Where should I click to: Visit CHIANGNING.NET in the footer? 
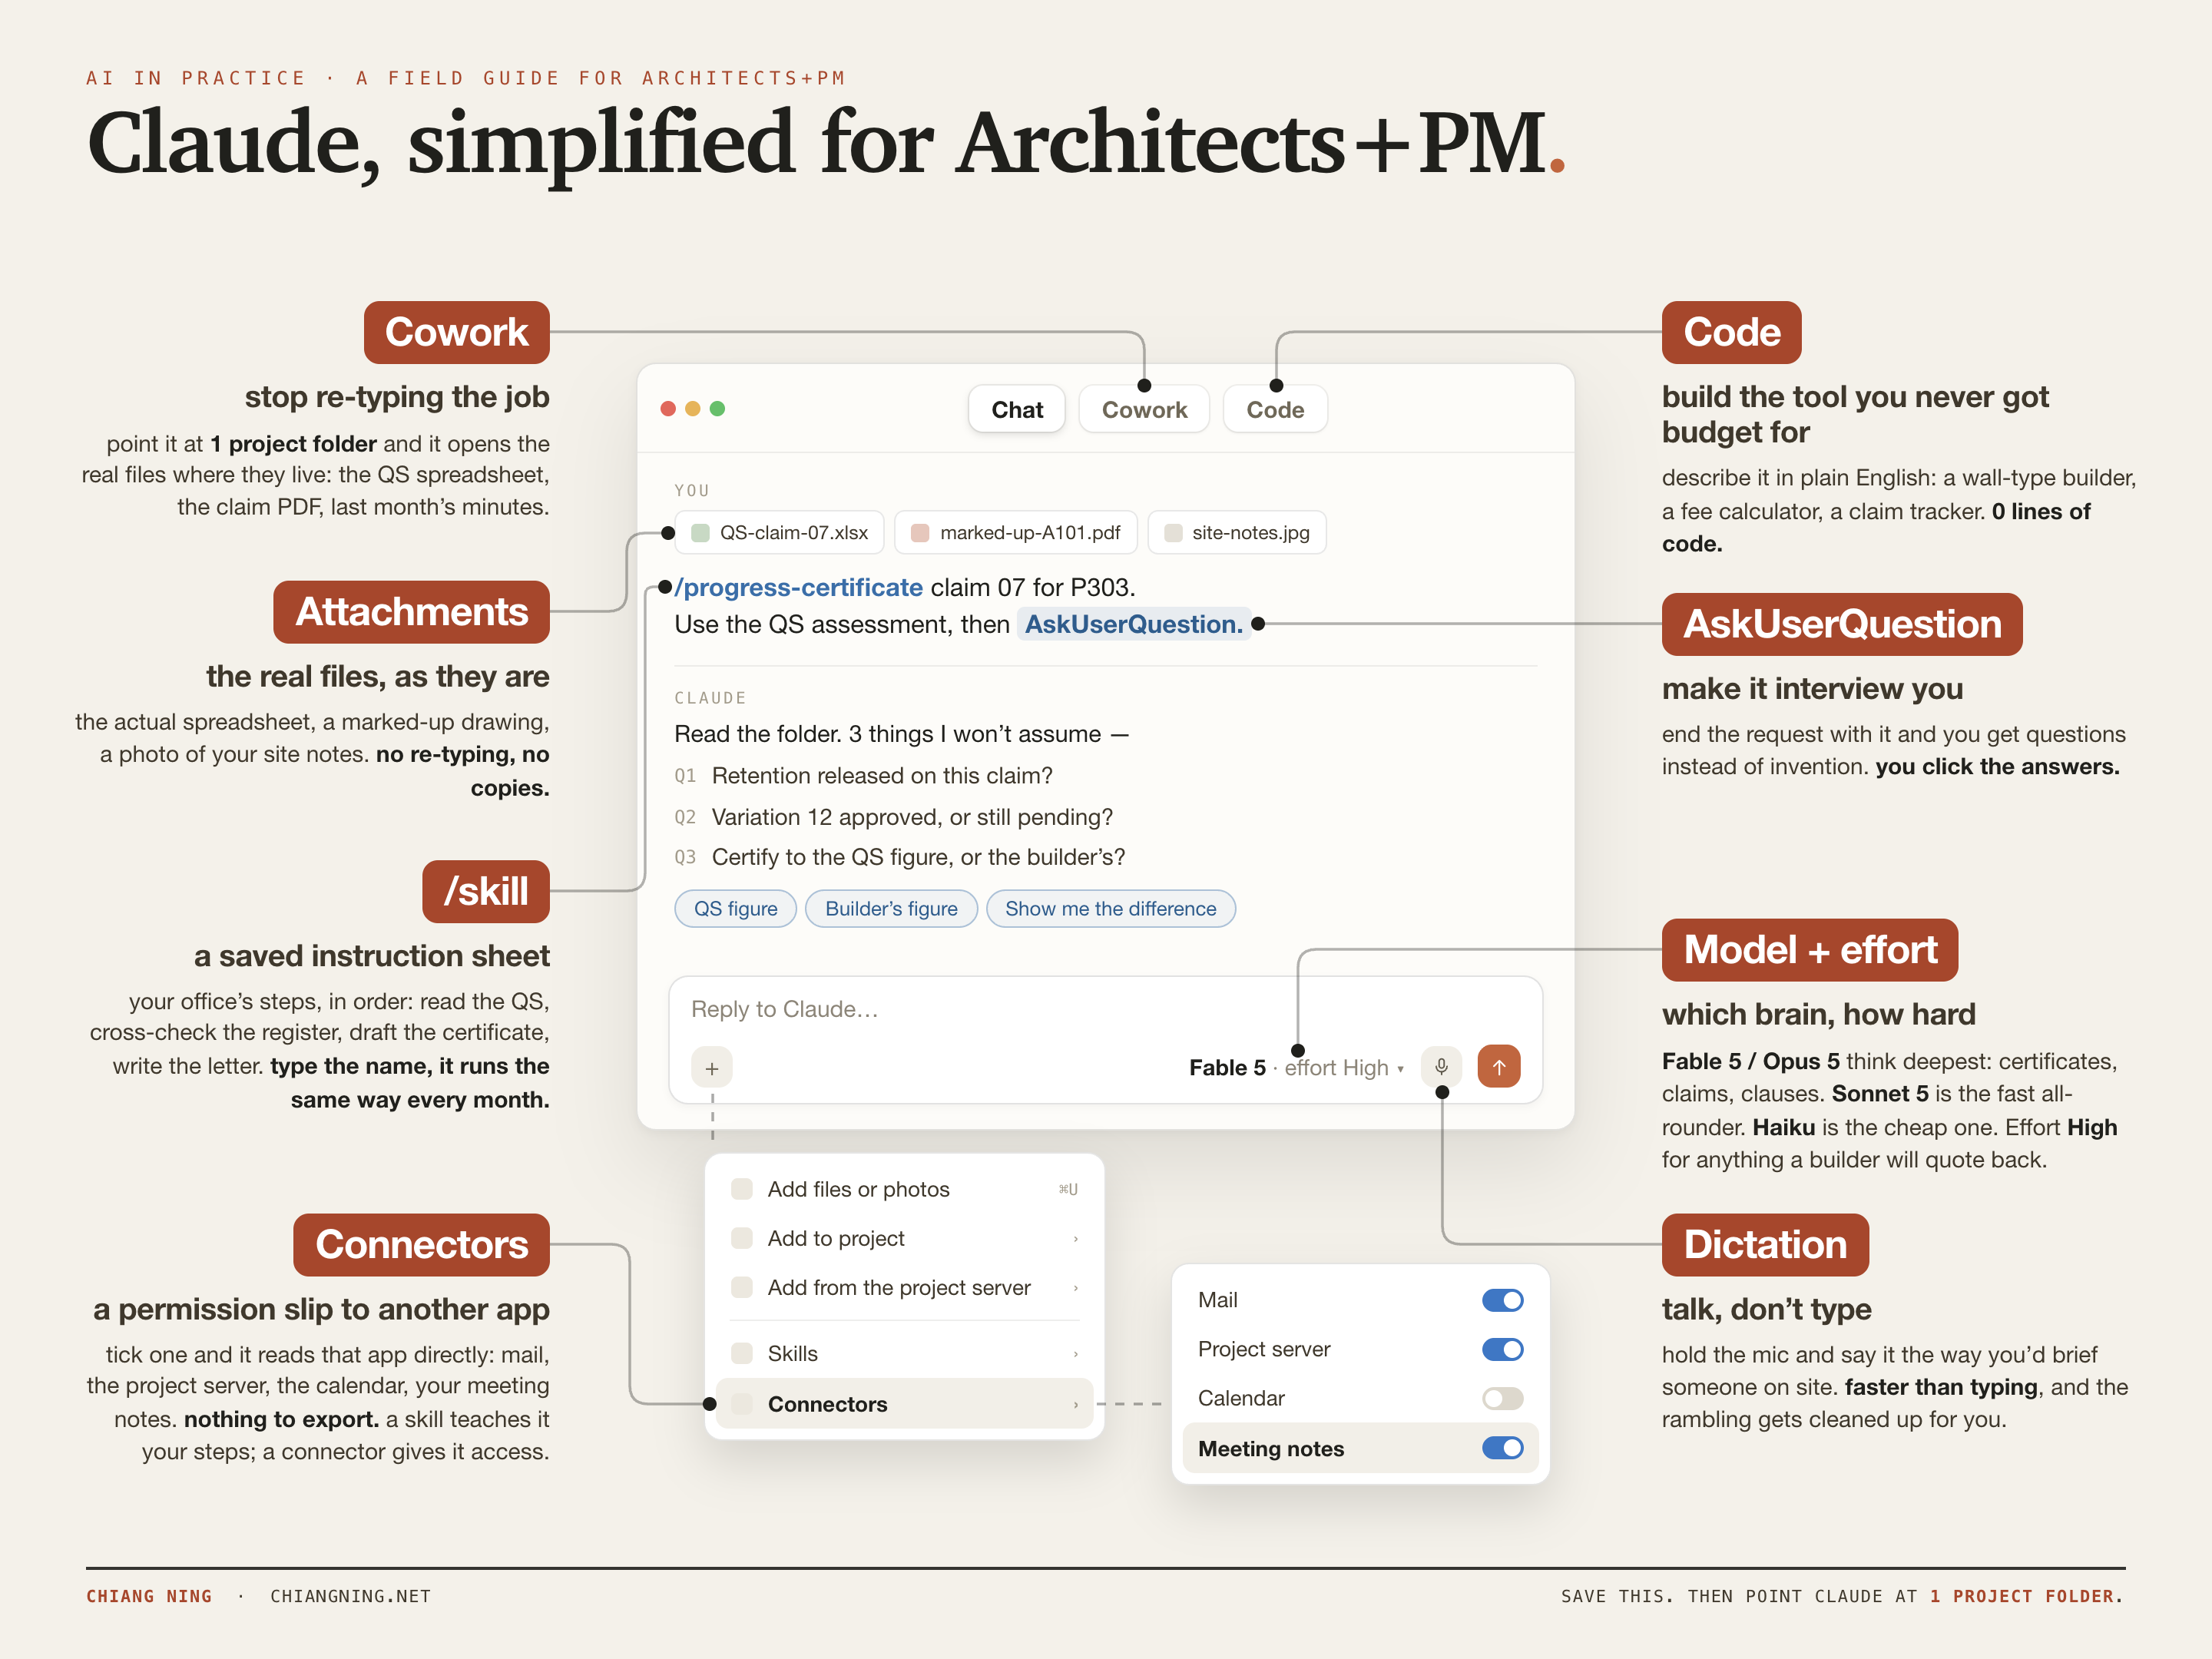point(350,1596)
